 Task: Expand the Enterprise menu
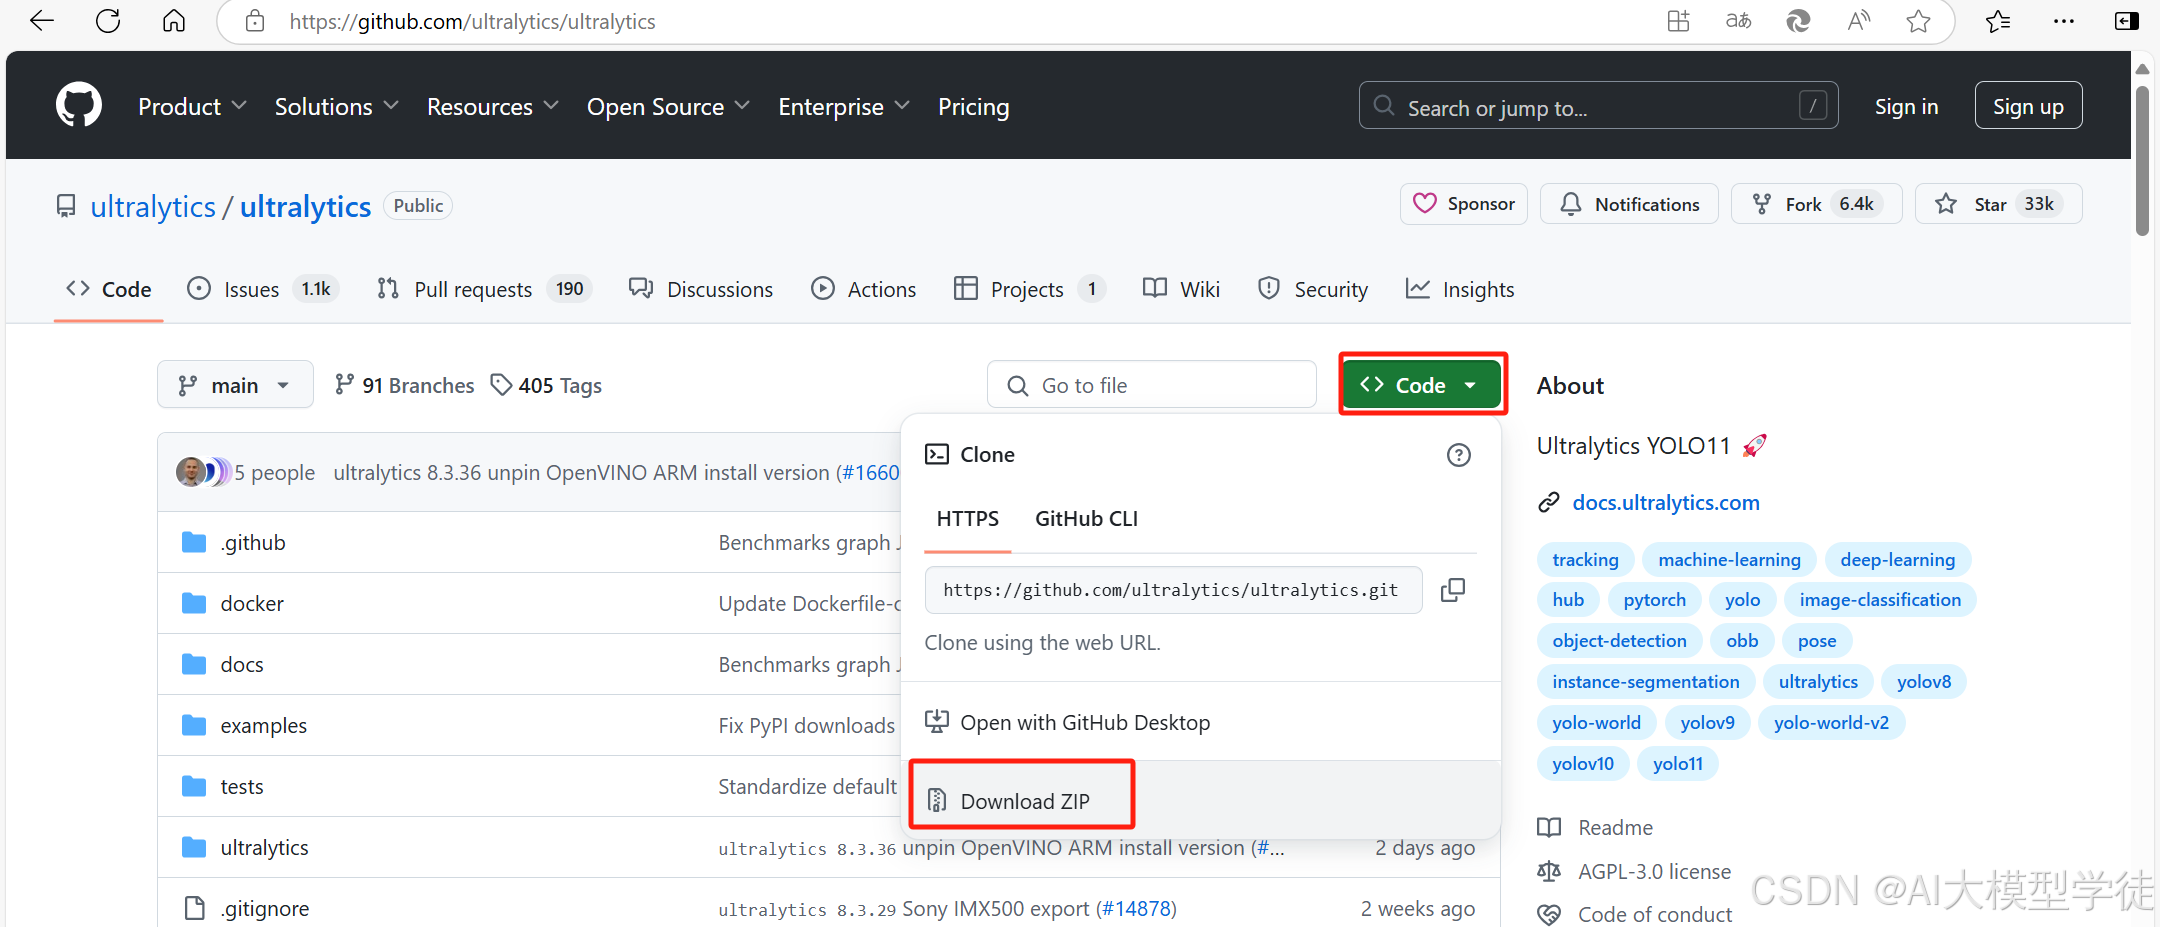click(844, 106)
